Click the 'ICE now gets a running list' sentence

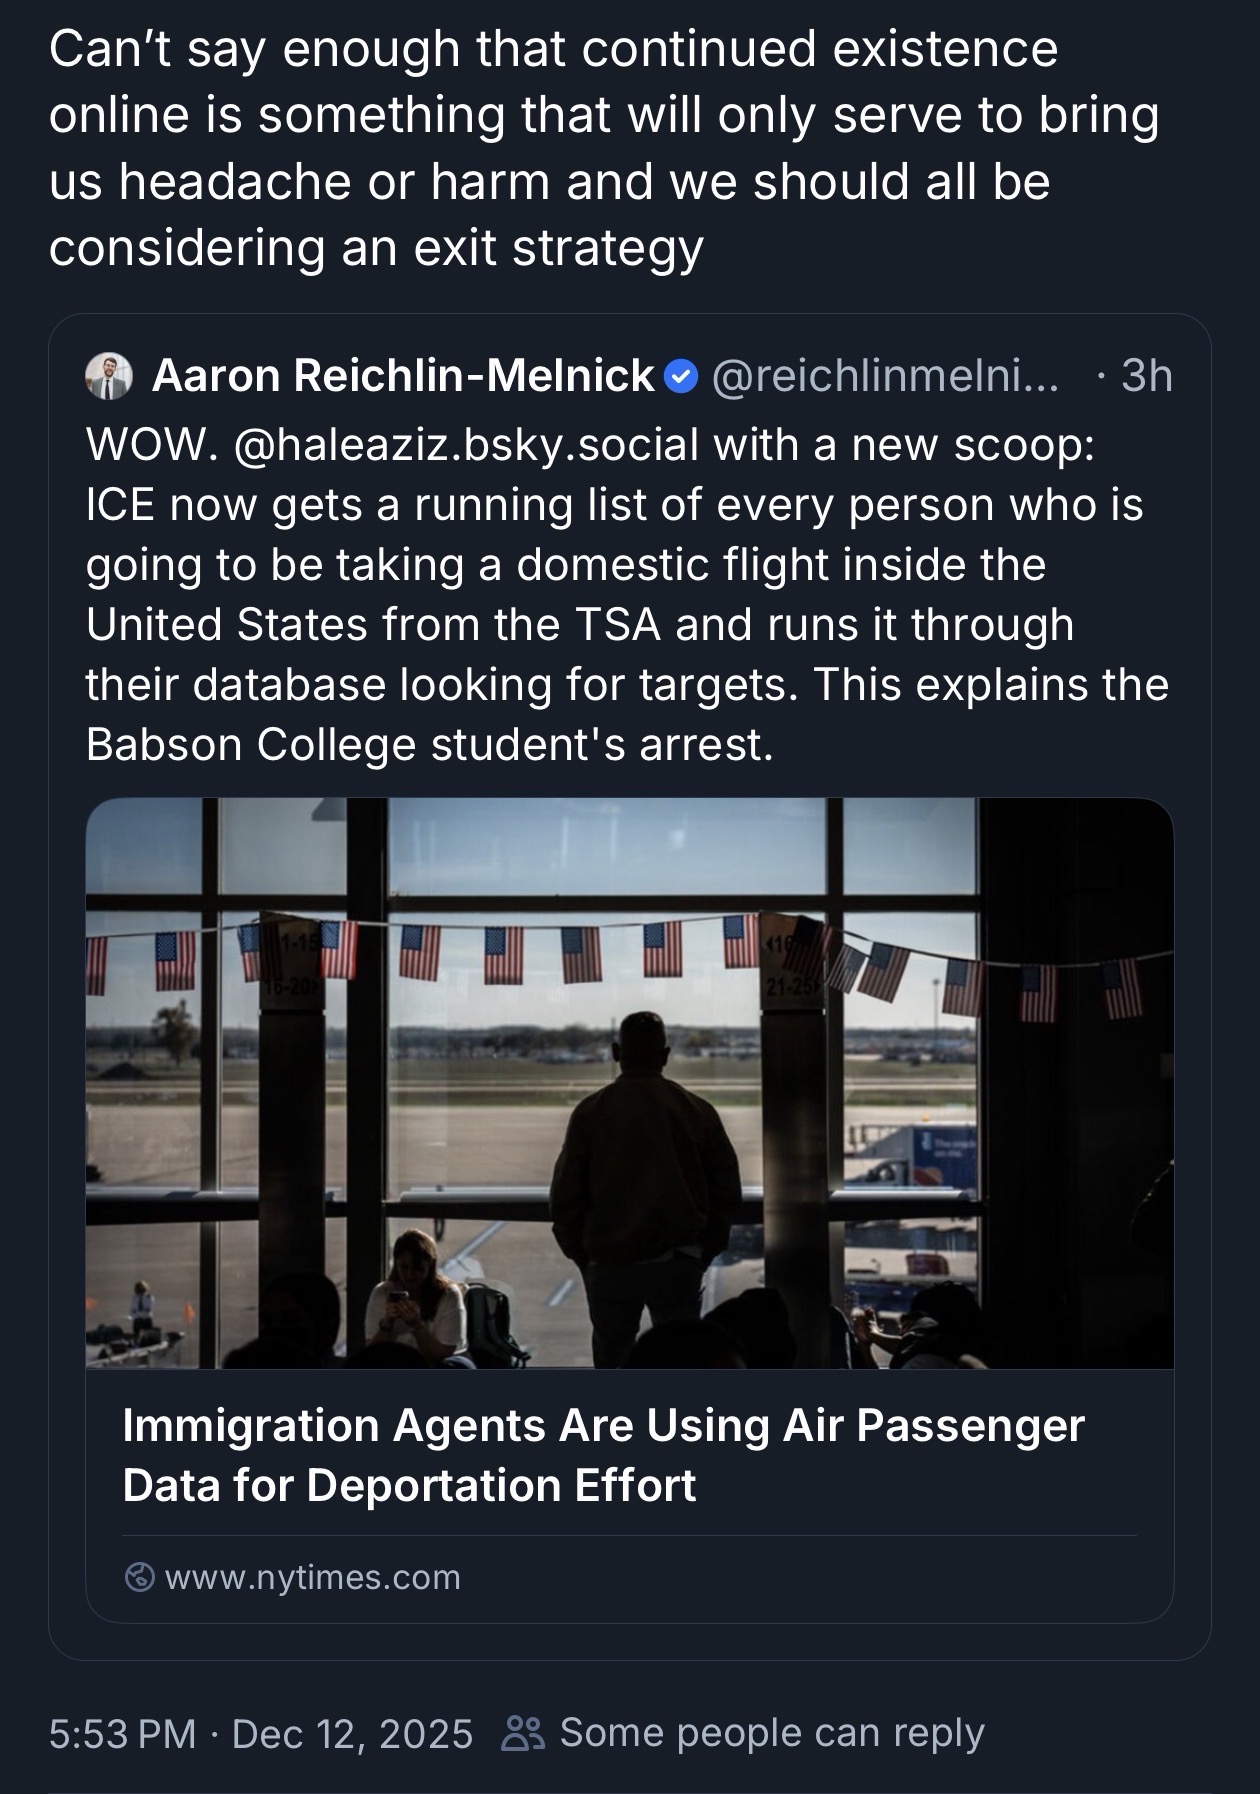pyautogui.click(x=613, y=504)
